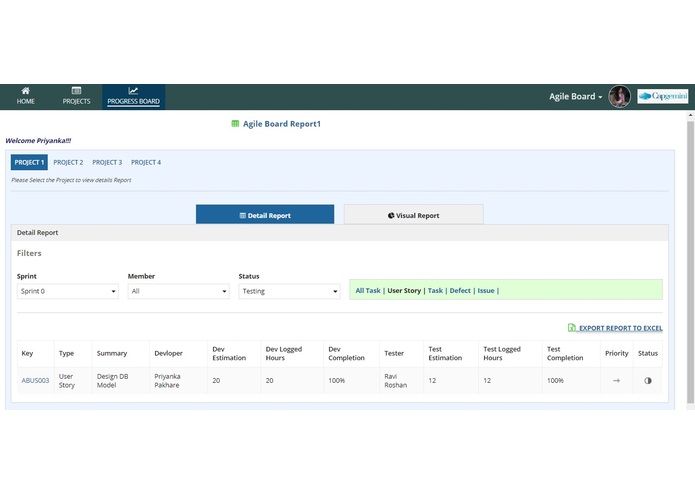Filter by User Story link
This screenshot has height=494, width=695.
click(x=404, y=291)
